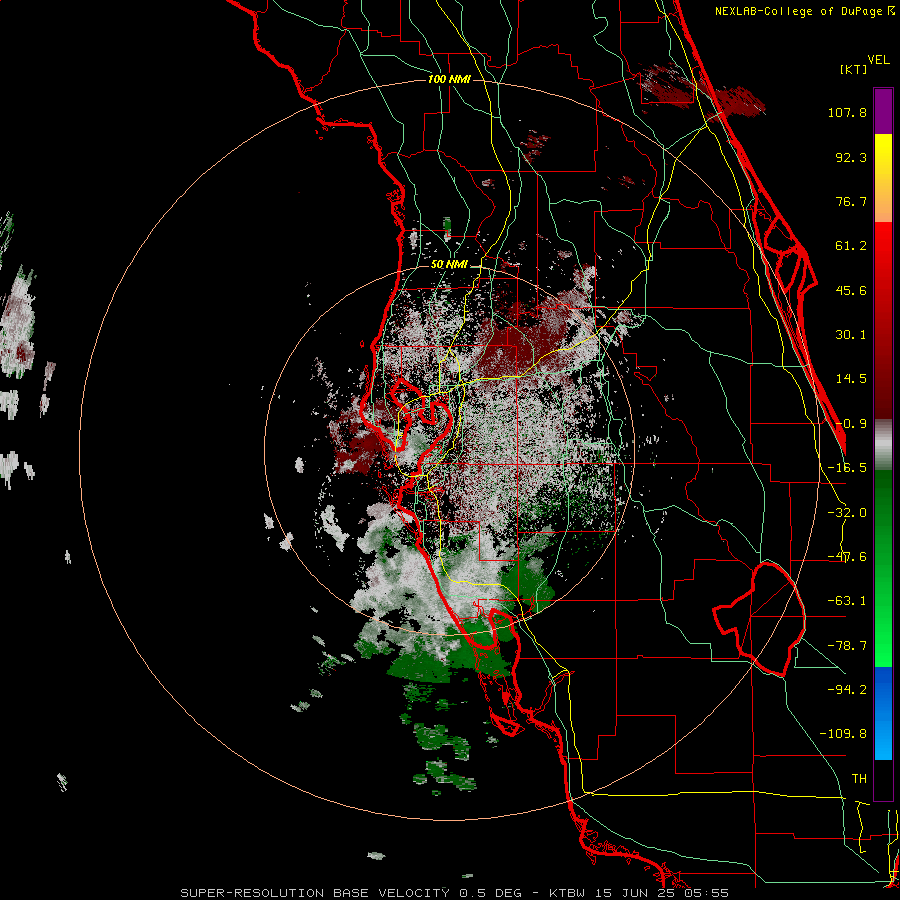900x900 pixels.
Task: Click the 50 NMI range ring label
Action: (x=449, y=265)
